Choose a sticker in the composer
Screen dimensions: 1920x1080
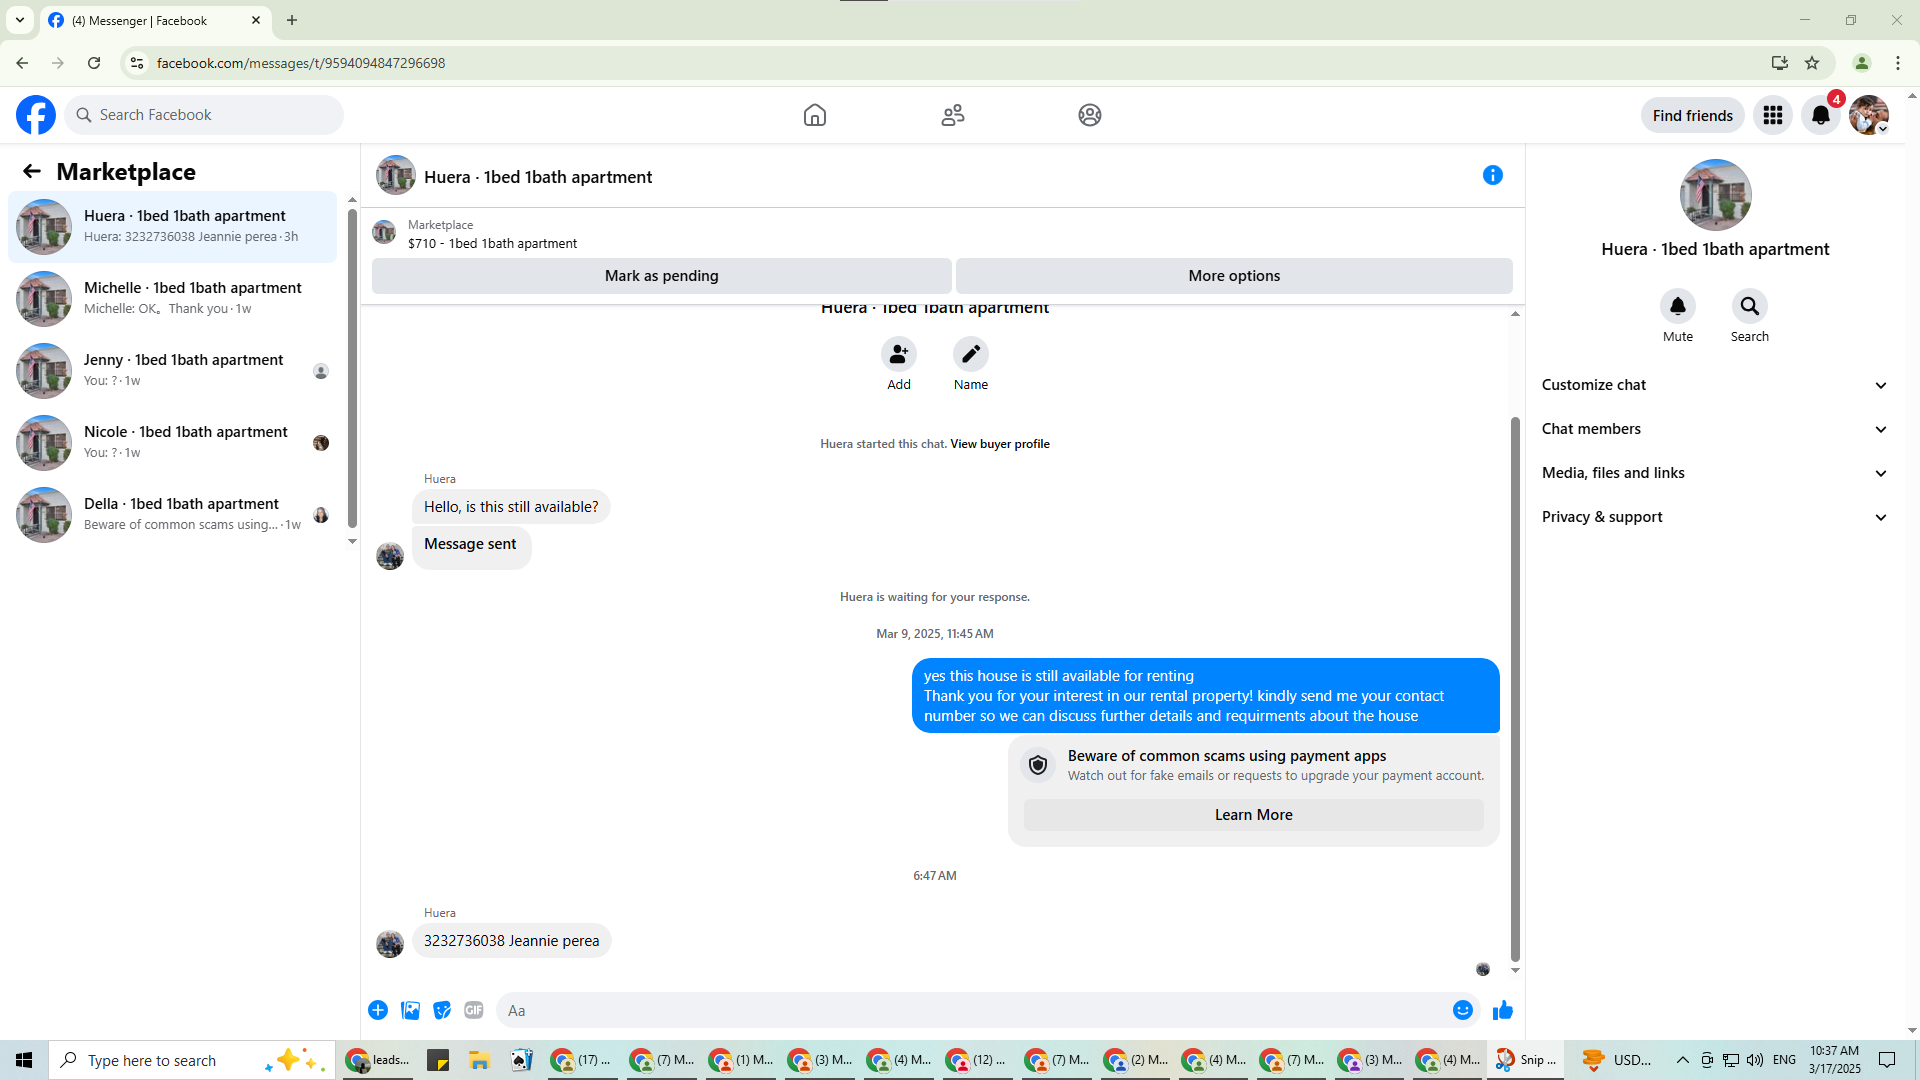click(442, 1010)
